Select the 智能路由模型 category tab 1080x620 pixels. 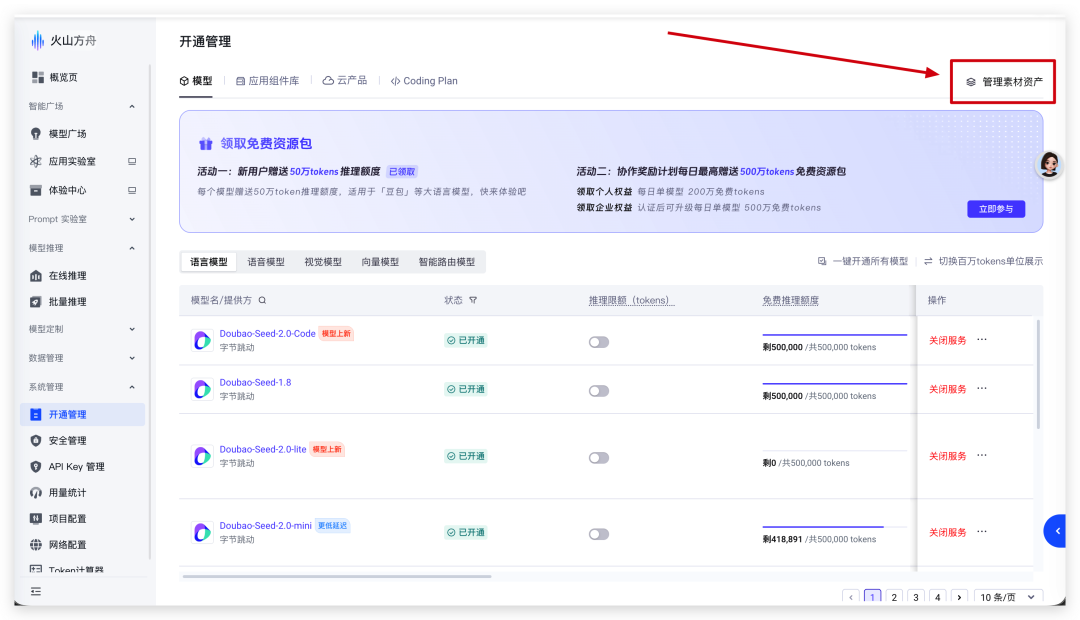[447, 262]
